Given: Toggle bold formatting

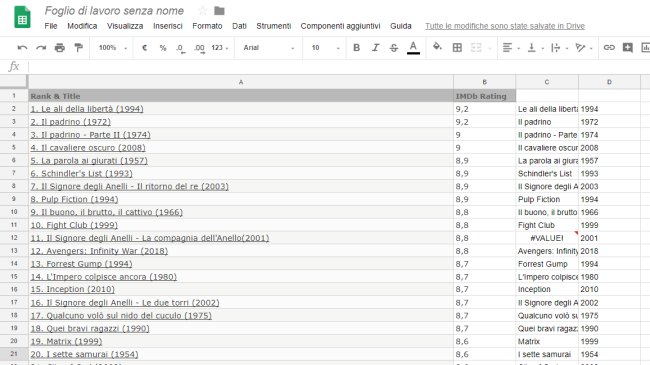Looking at the screenshot, I should coord(357,48).
